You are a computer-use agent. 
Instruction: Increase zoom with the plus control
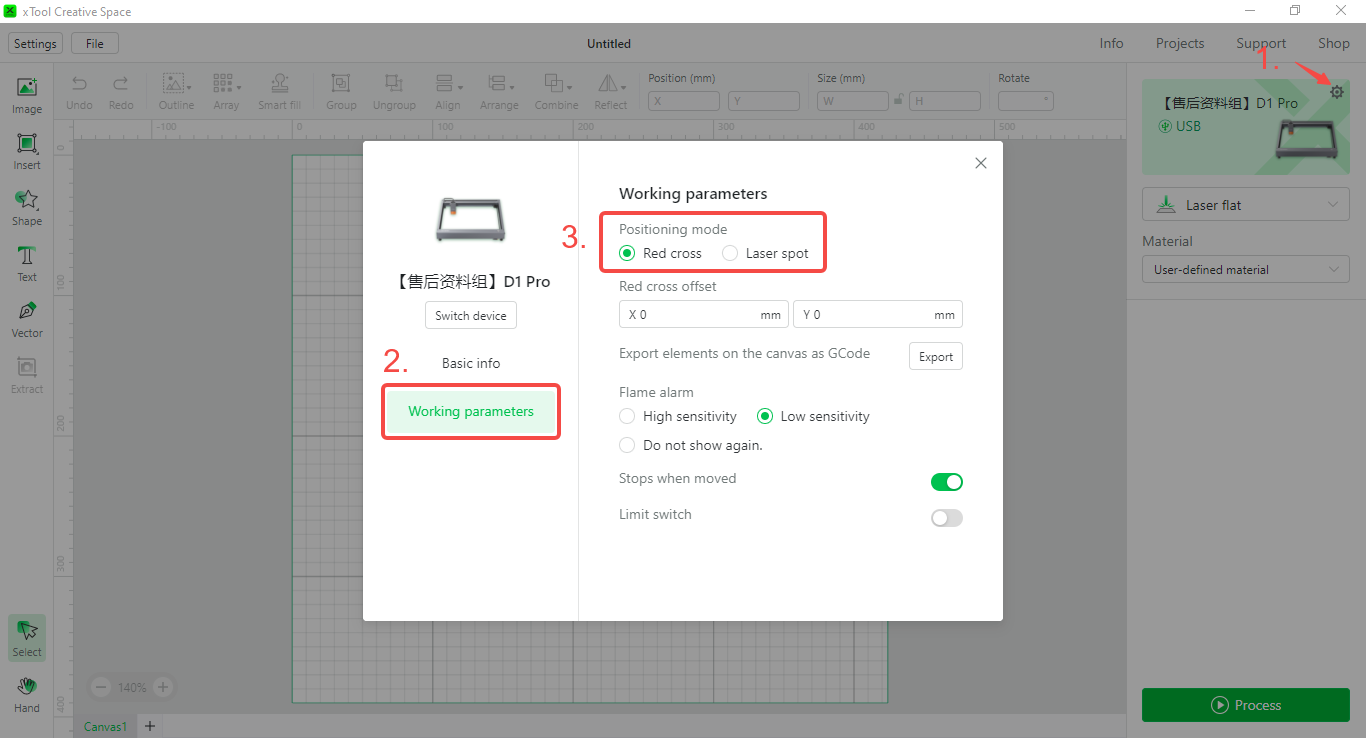[x=165, y=687]
